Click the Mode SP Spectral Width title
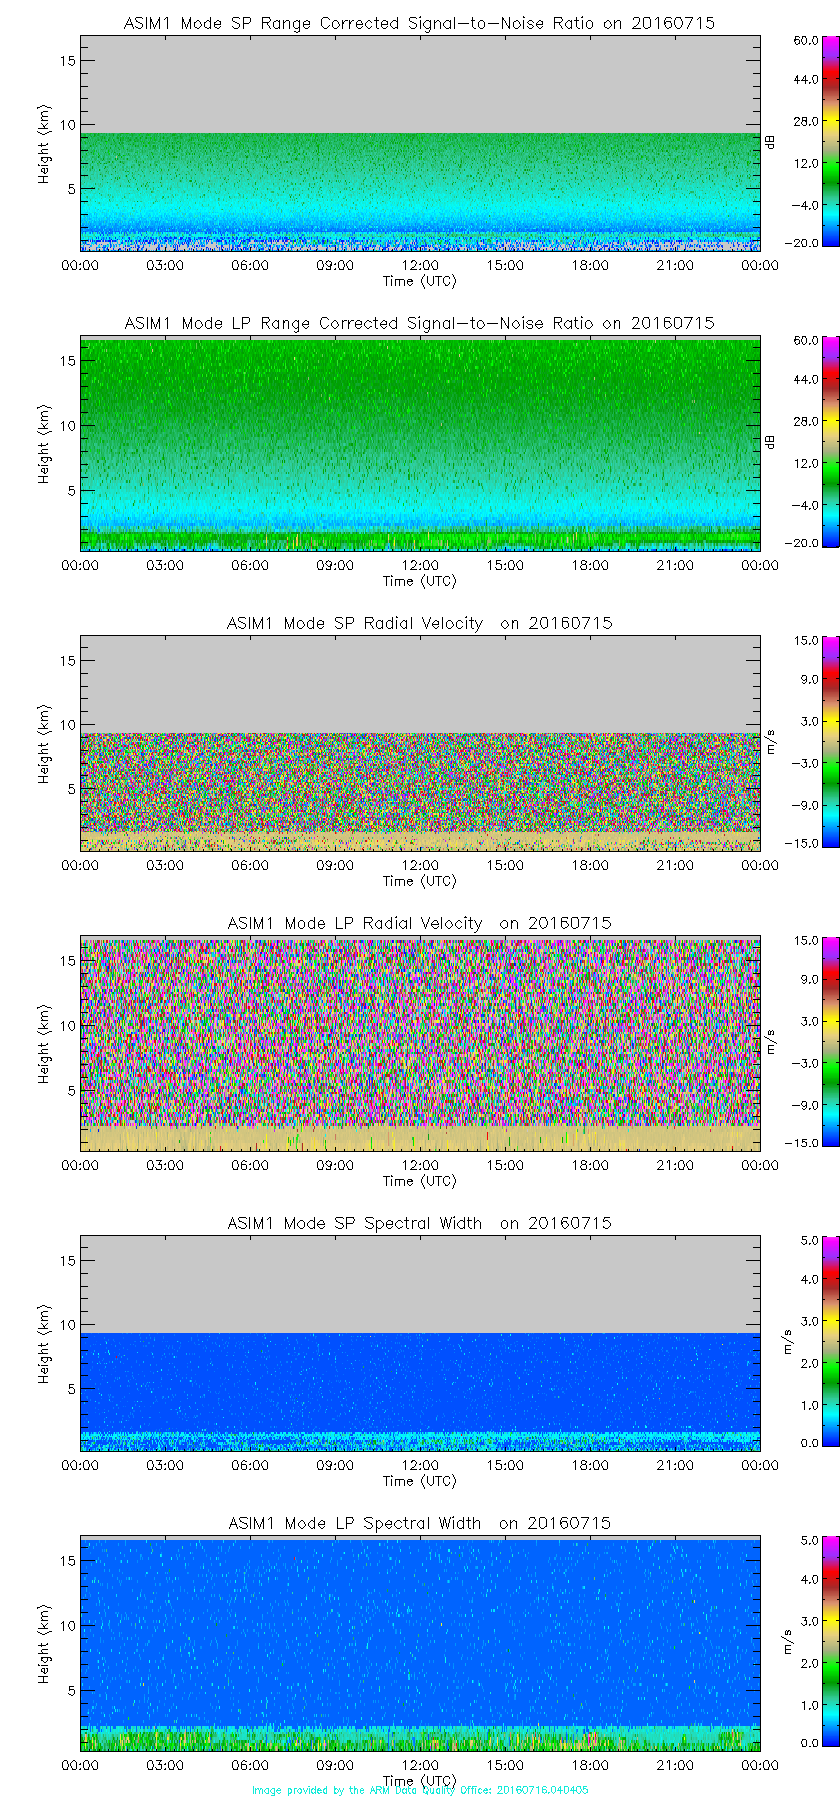This screenshot has width=840, height=1800. (419, 1223)
